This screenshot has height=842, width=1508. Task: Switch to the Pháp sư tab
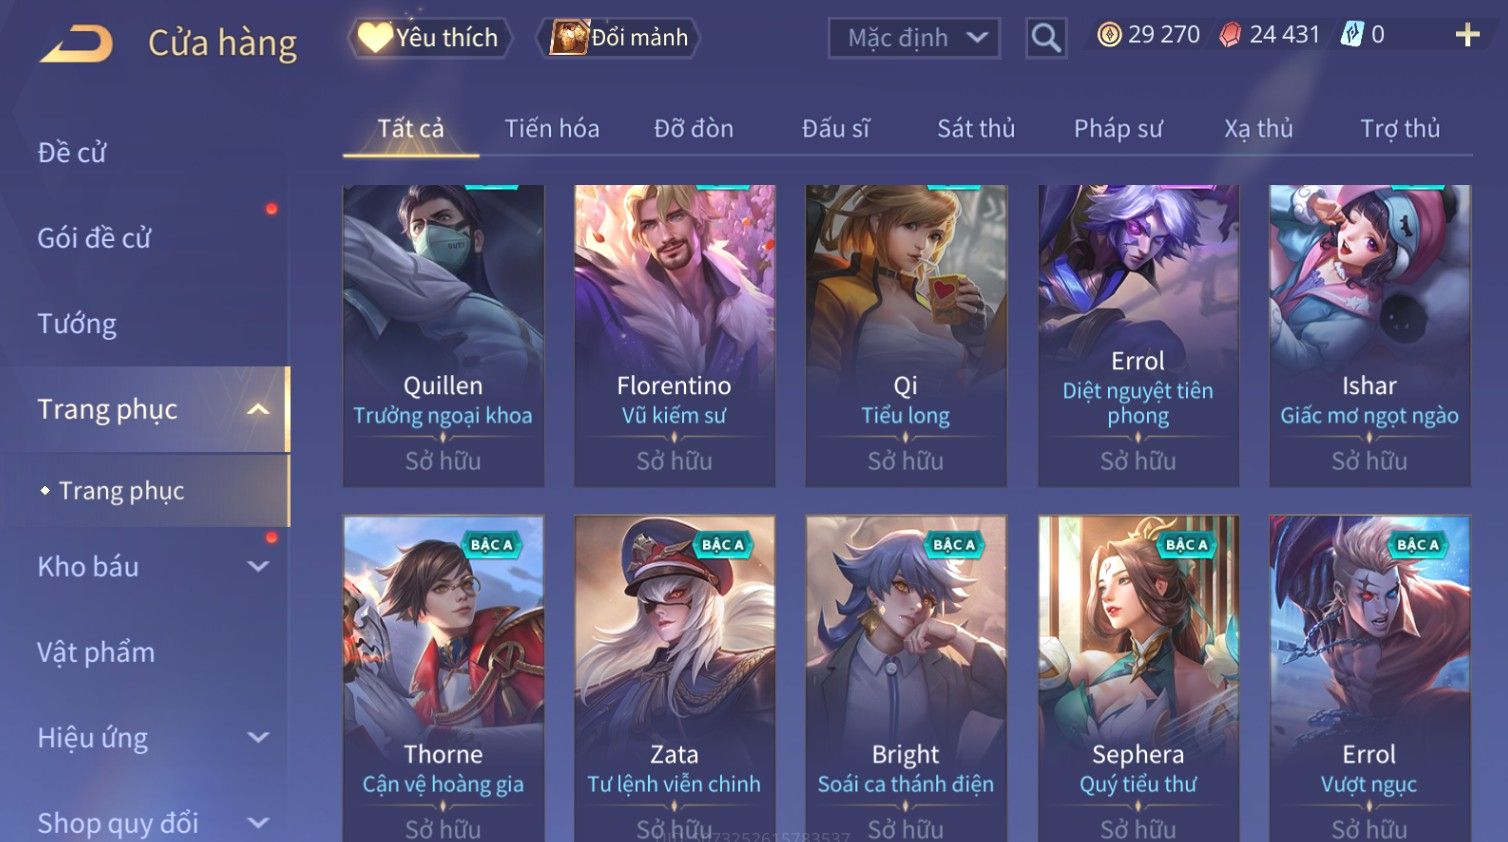[x=1118, y=129]
